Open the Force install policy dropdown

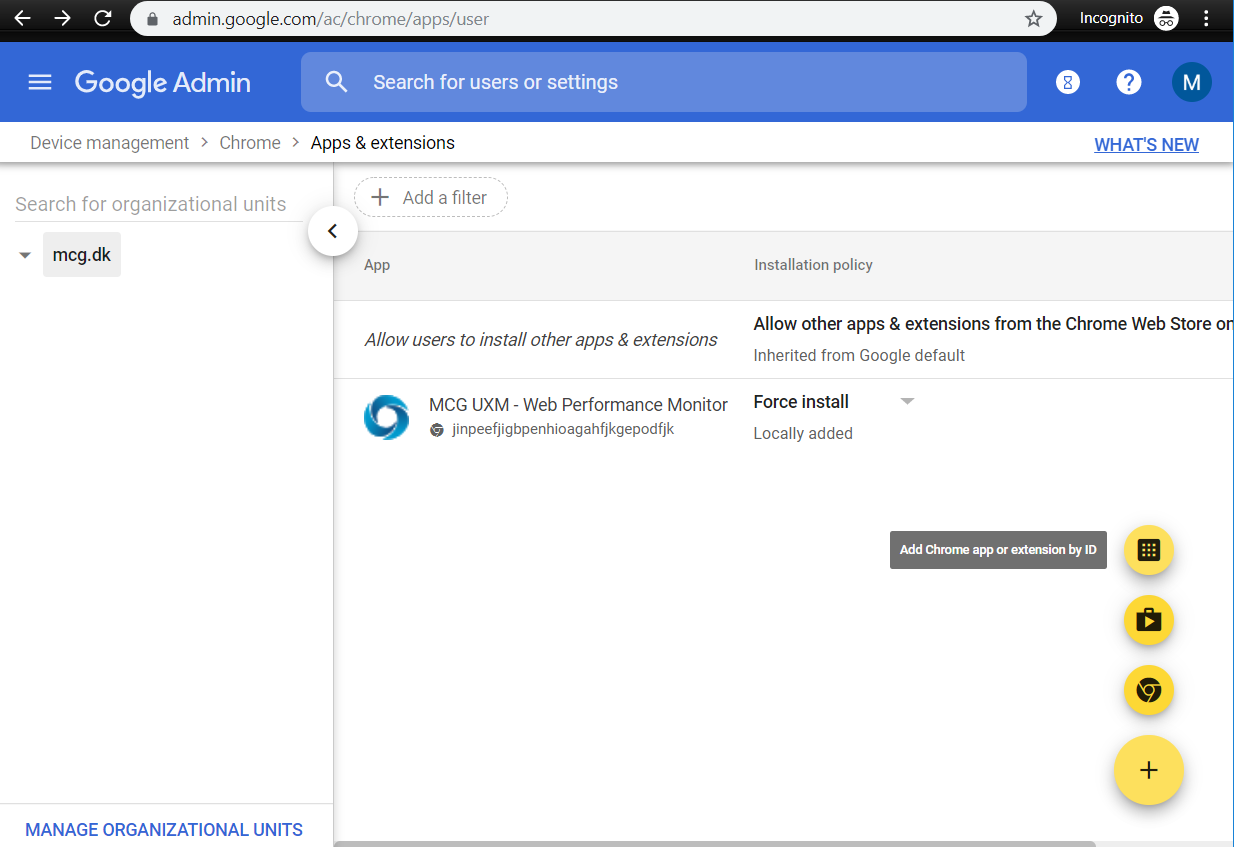click(x=907, y=402)
